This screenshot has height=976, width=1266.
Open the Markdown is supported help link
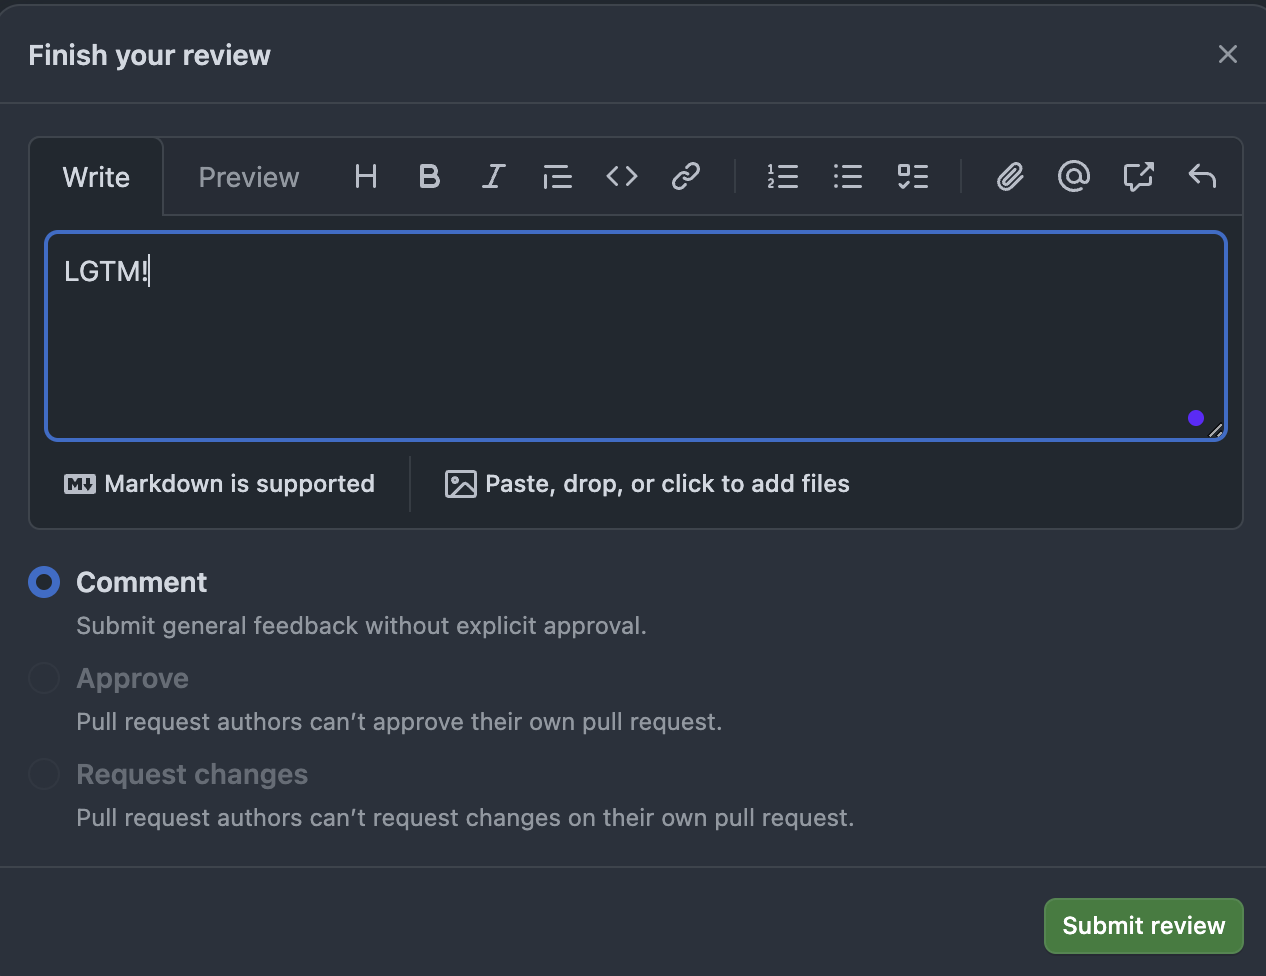[x=219, y=483]
